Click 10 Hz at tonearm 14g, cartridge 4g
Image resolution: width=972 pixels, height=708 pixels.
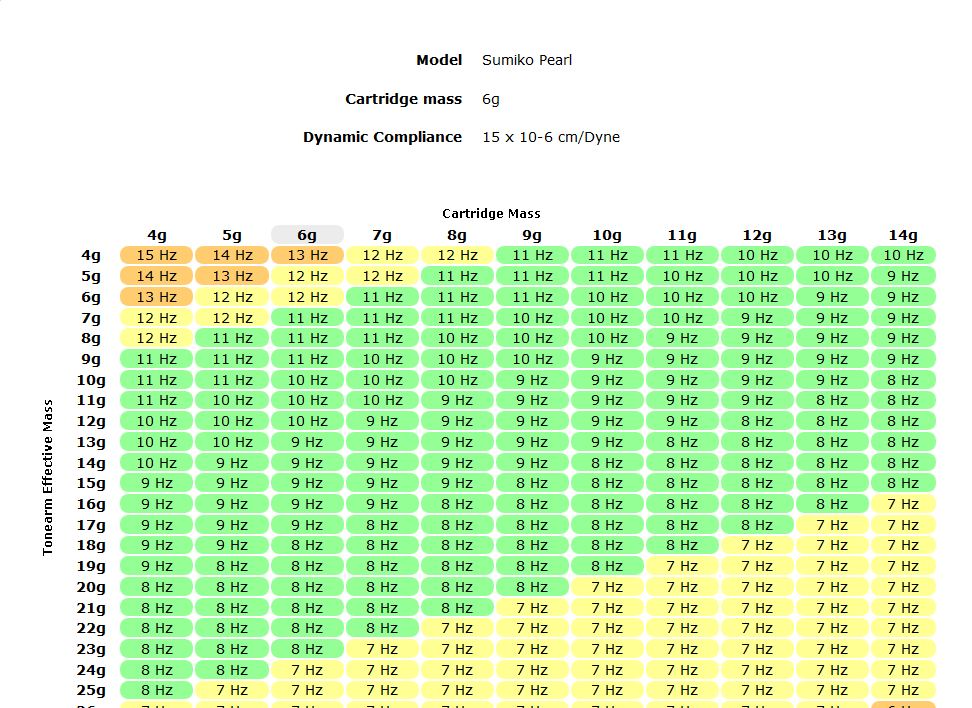157,463
